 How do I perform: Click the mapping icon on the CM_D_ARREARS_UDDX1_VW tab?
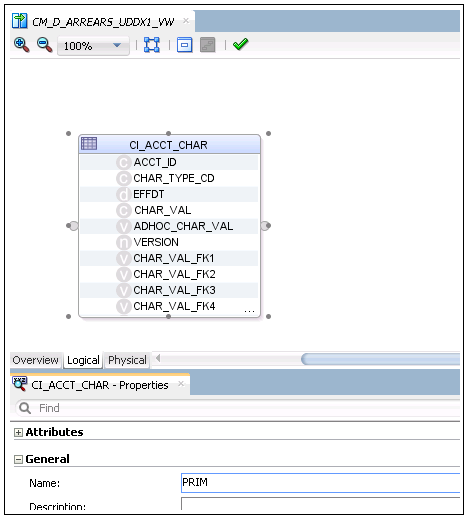(19, 21)
